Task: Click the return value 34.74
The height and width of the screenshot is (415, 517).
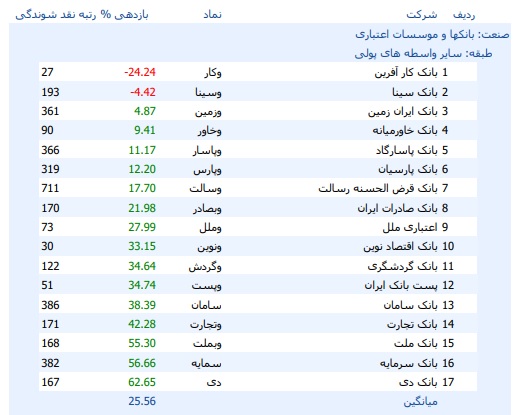Action: [142, 285]
